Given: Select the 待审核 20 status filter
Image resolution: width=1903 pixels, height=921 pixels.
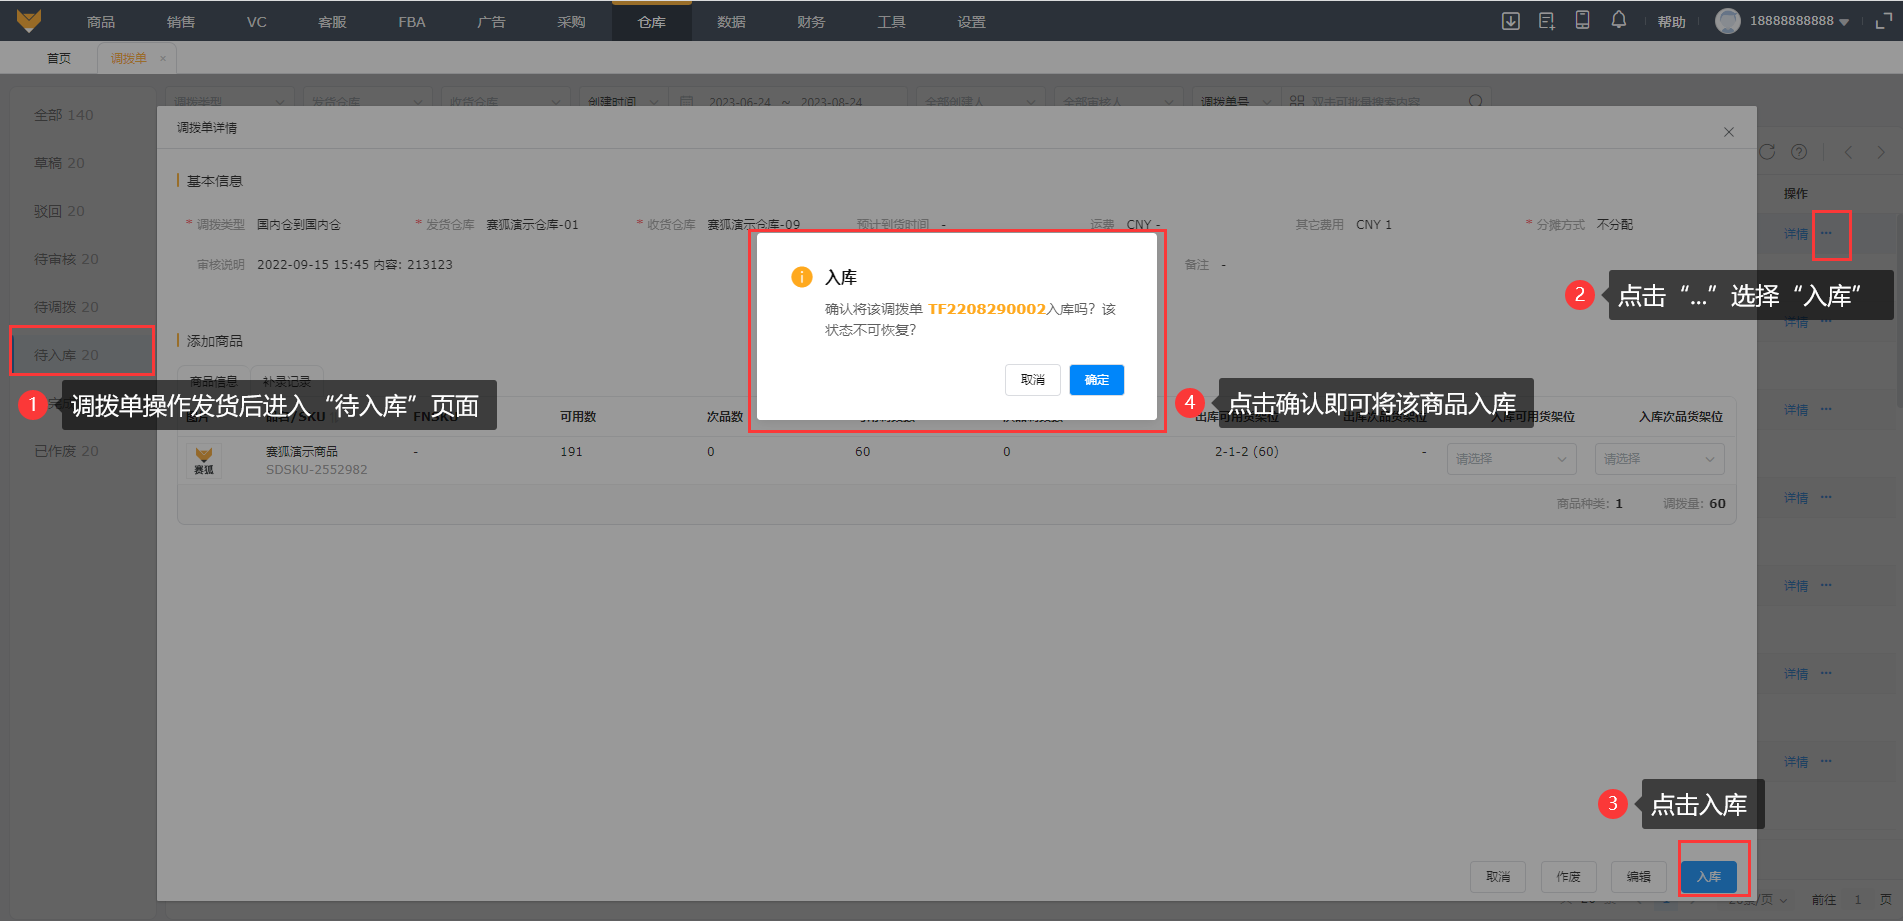Looking at the screenshot, I should tap(67, 259).
